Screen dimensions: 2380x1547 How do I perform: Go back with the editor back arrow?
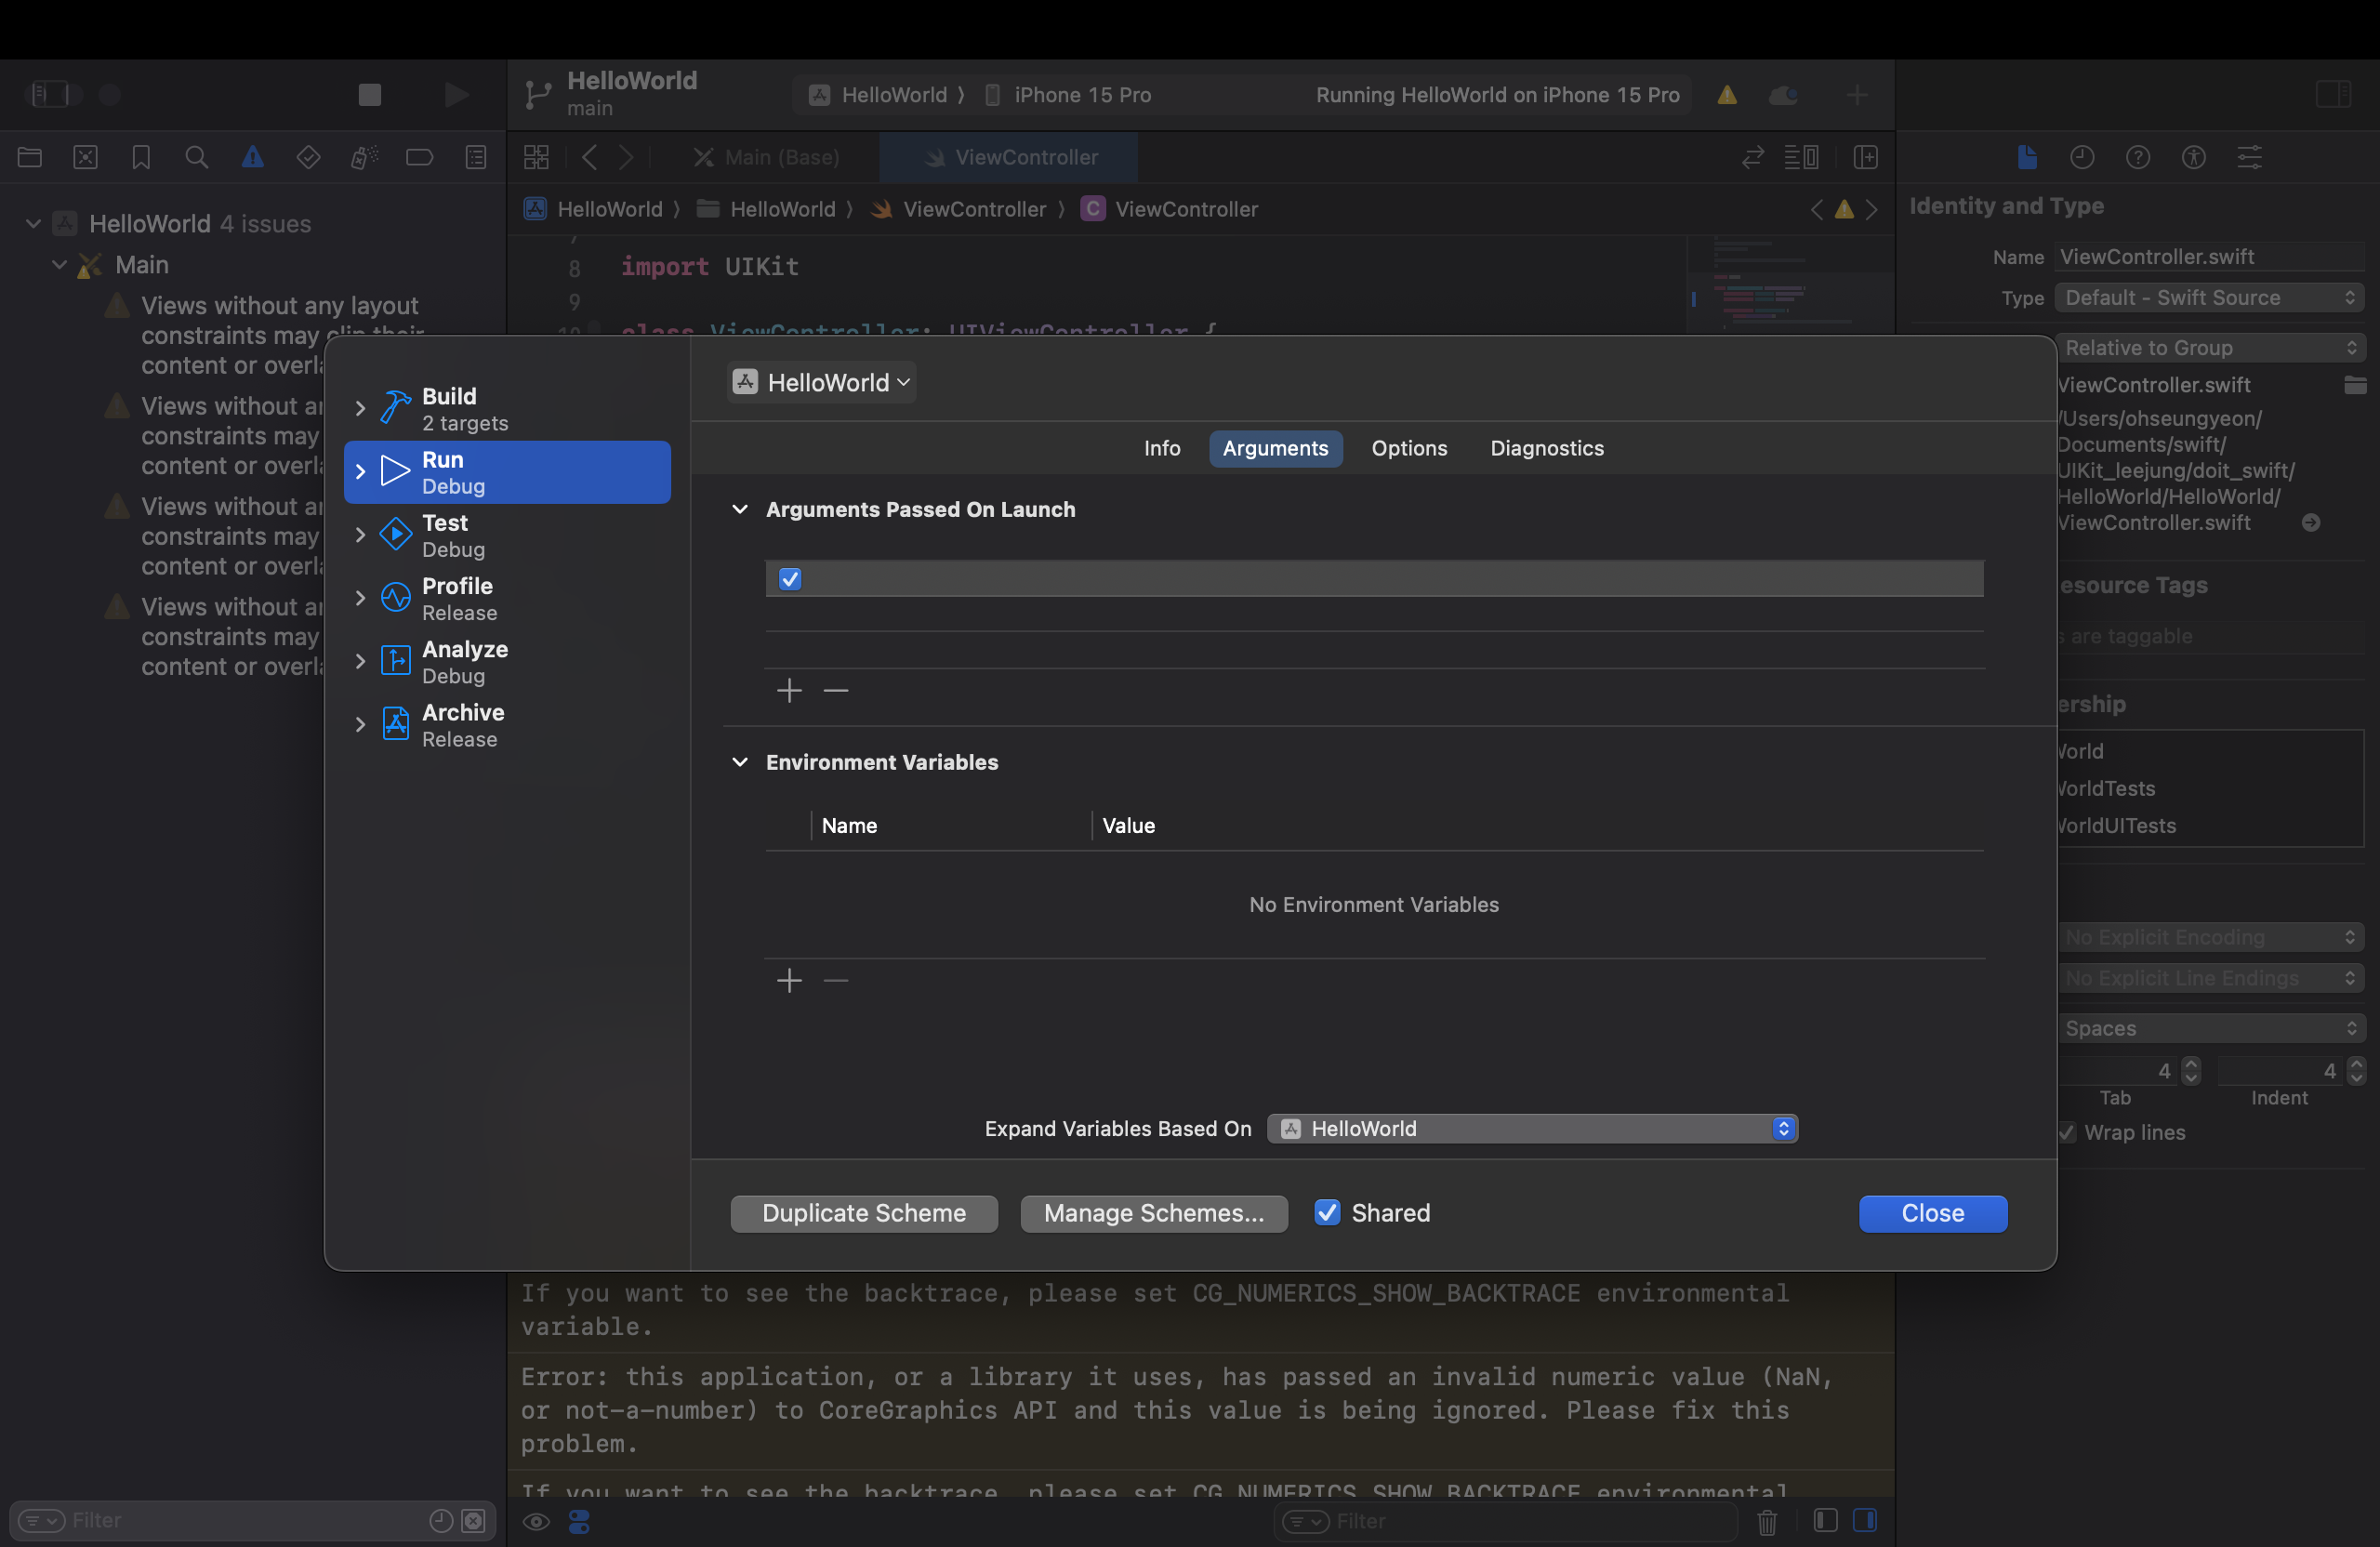pos(590,157)
